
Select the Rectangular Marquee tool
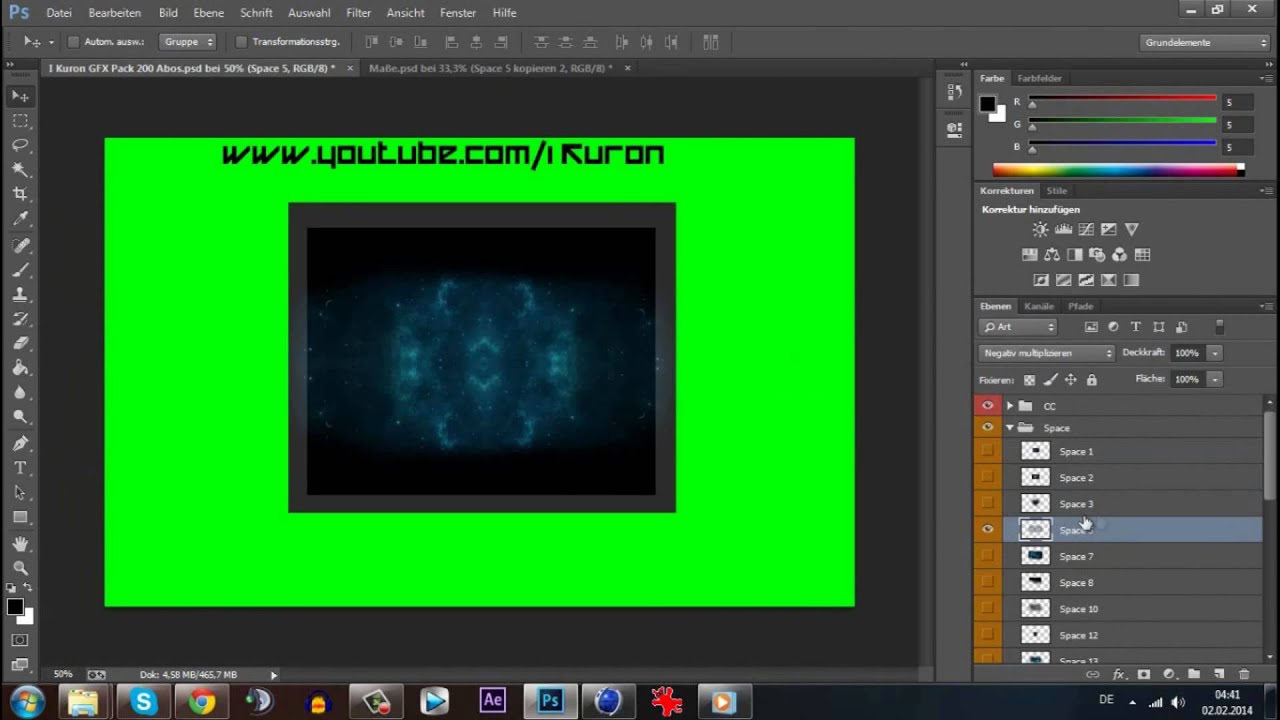click(x=20, y=120)
